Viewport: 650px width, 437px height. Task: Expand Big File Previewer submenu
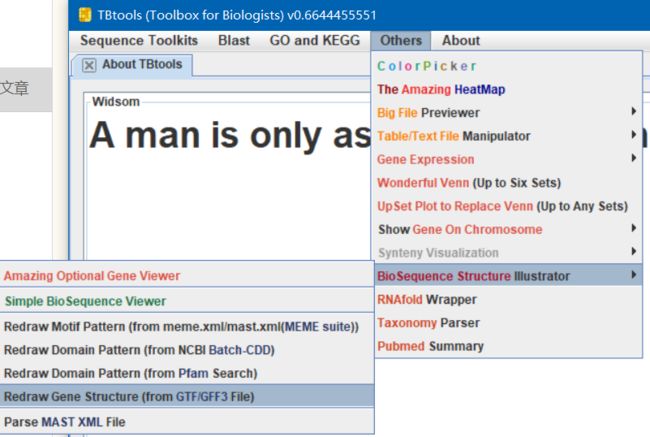click(x=507, y=112)
